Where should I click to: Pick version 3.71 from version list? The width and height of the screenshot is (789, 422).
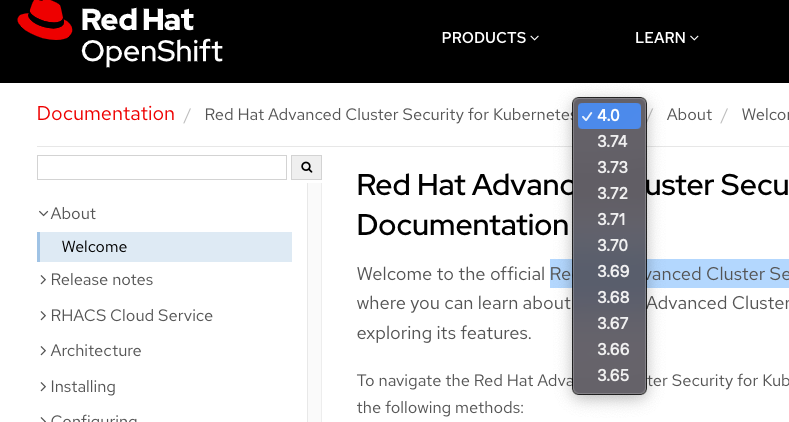point(612,219)
